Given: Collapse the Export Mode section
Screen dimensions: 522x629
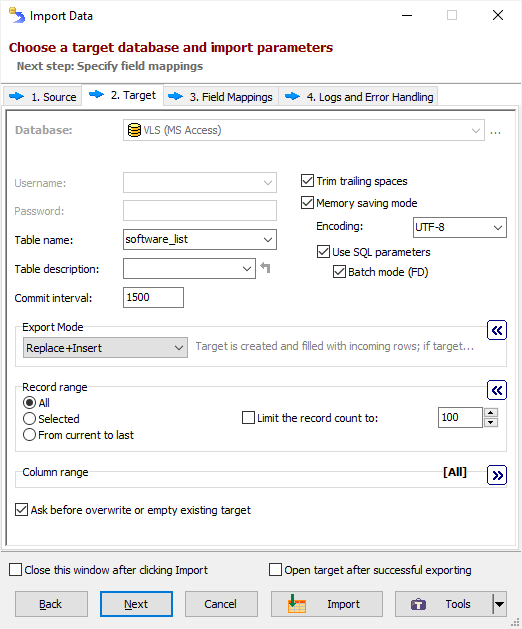Looking at the screenshot, I should [497, 330].
